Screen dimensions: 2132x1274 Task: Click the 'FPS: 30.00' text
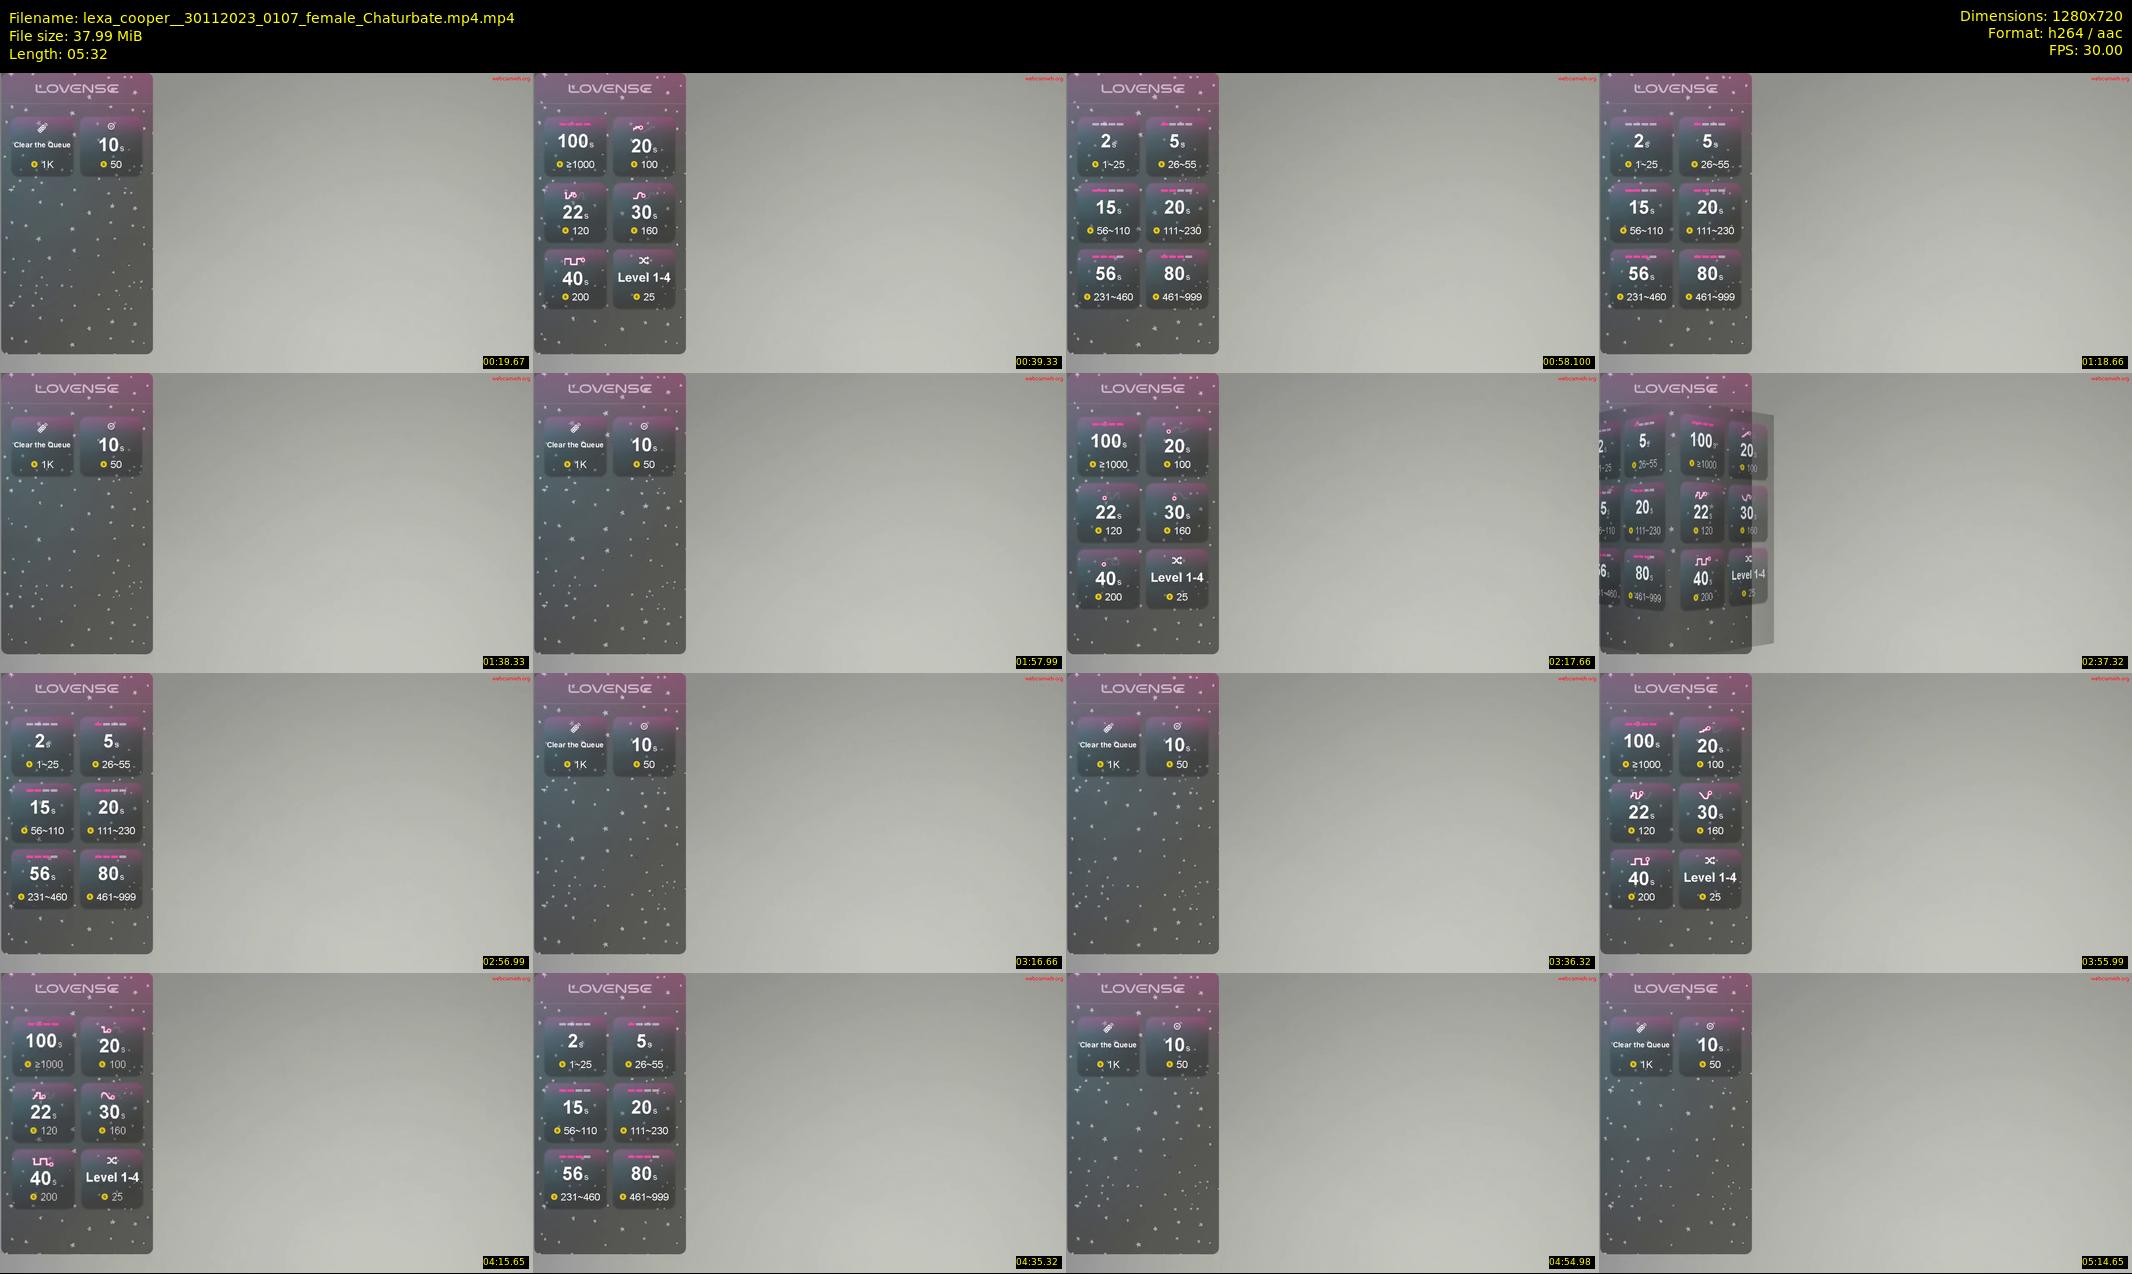click(2085, 50)
